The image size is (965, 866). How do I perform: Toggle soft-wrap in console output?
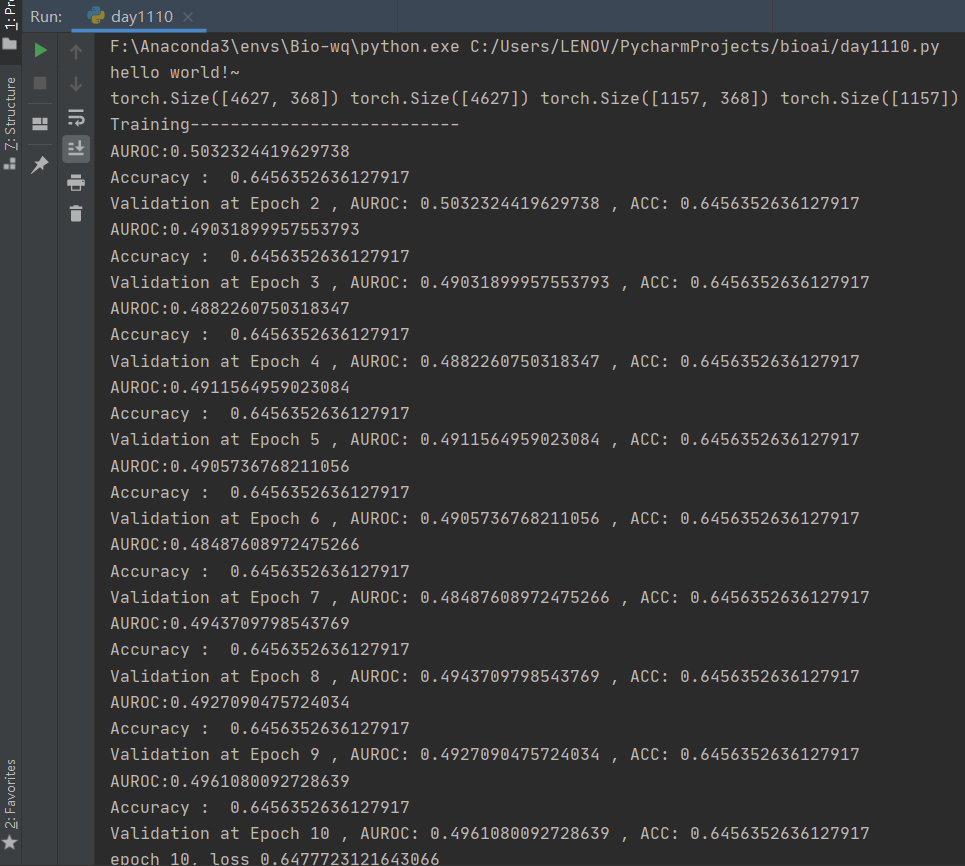click(76, 117)
